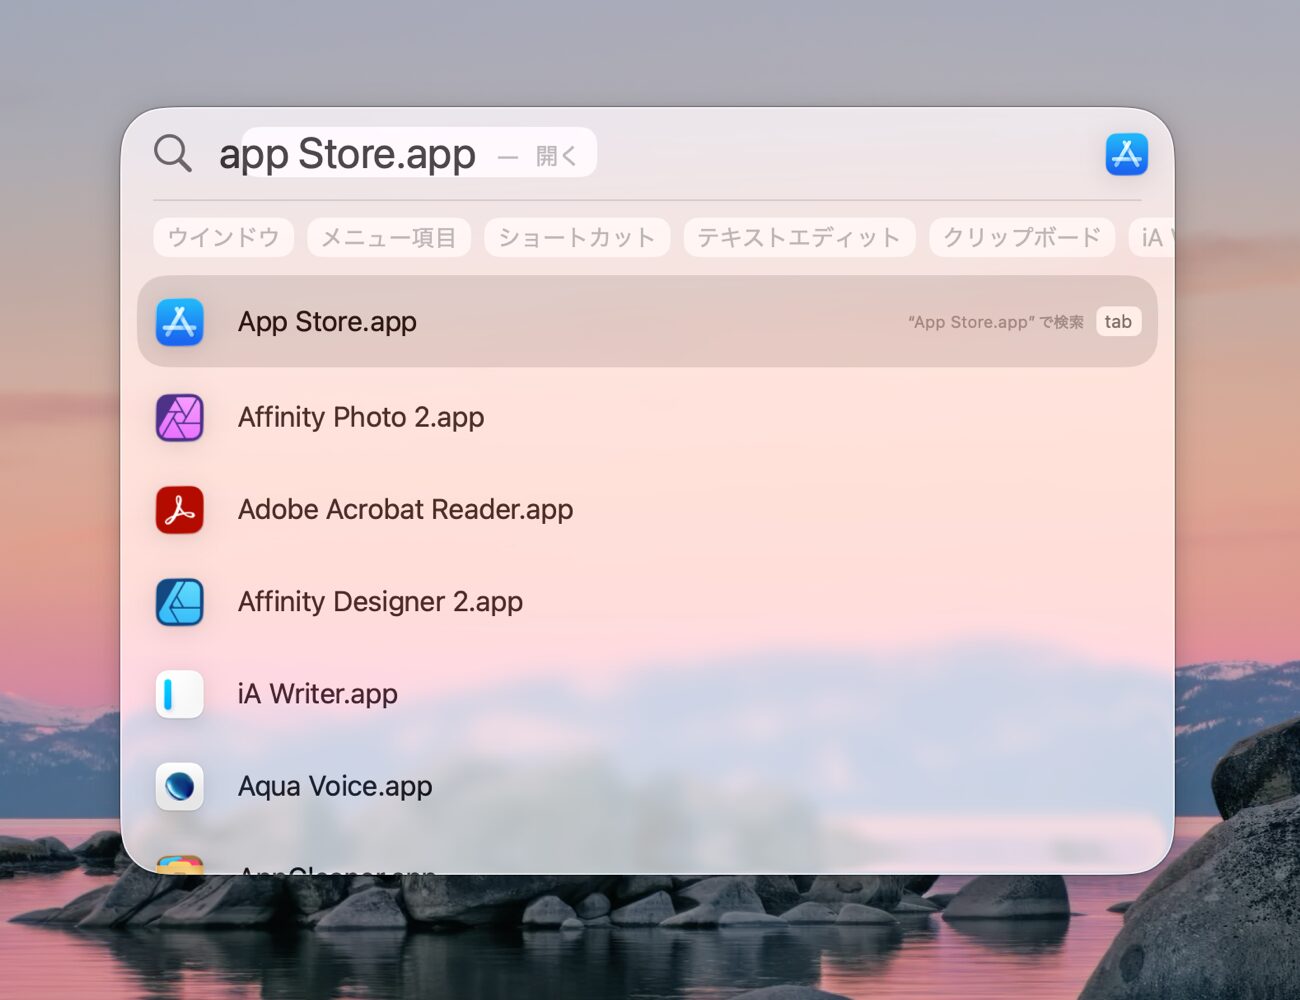The image size is (1300, 1000).
Task: Select the ウインドウ filter chip
Action: (223, 237)
